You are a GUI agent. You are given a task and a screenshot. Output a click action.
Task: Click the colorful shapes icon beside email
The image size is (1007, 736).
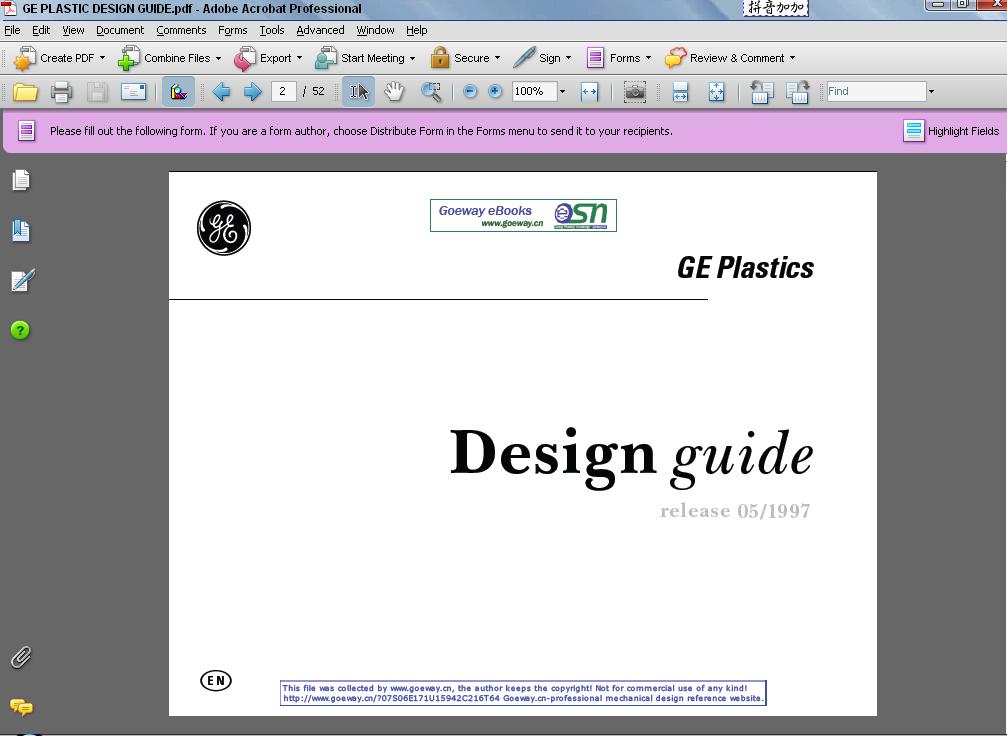[x=179, y=92]
